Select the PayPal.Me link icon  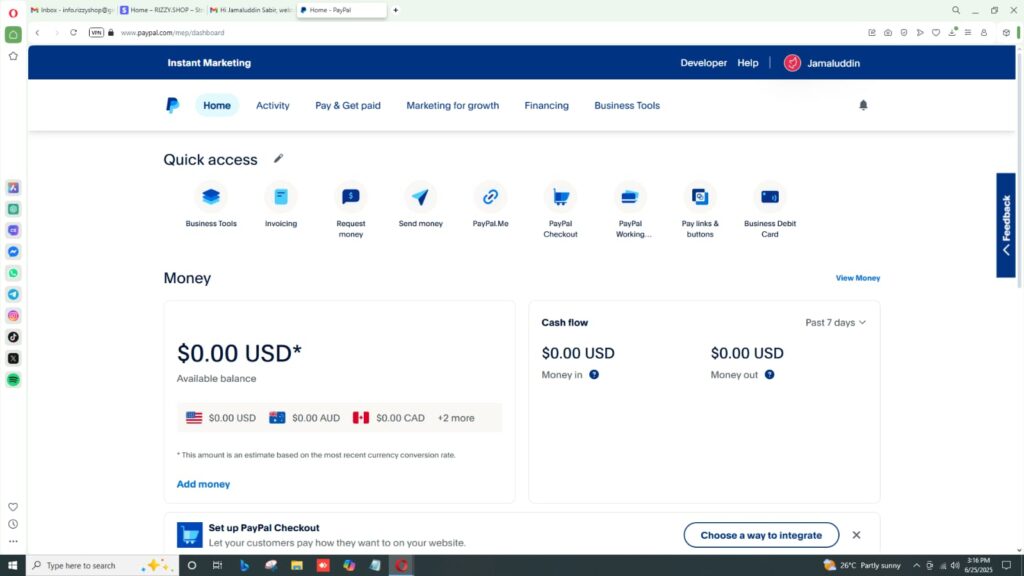point(490,197)
